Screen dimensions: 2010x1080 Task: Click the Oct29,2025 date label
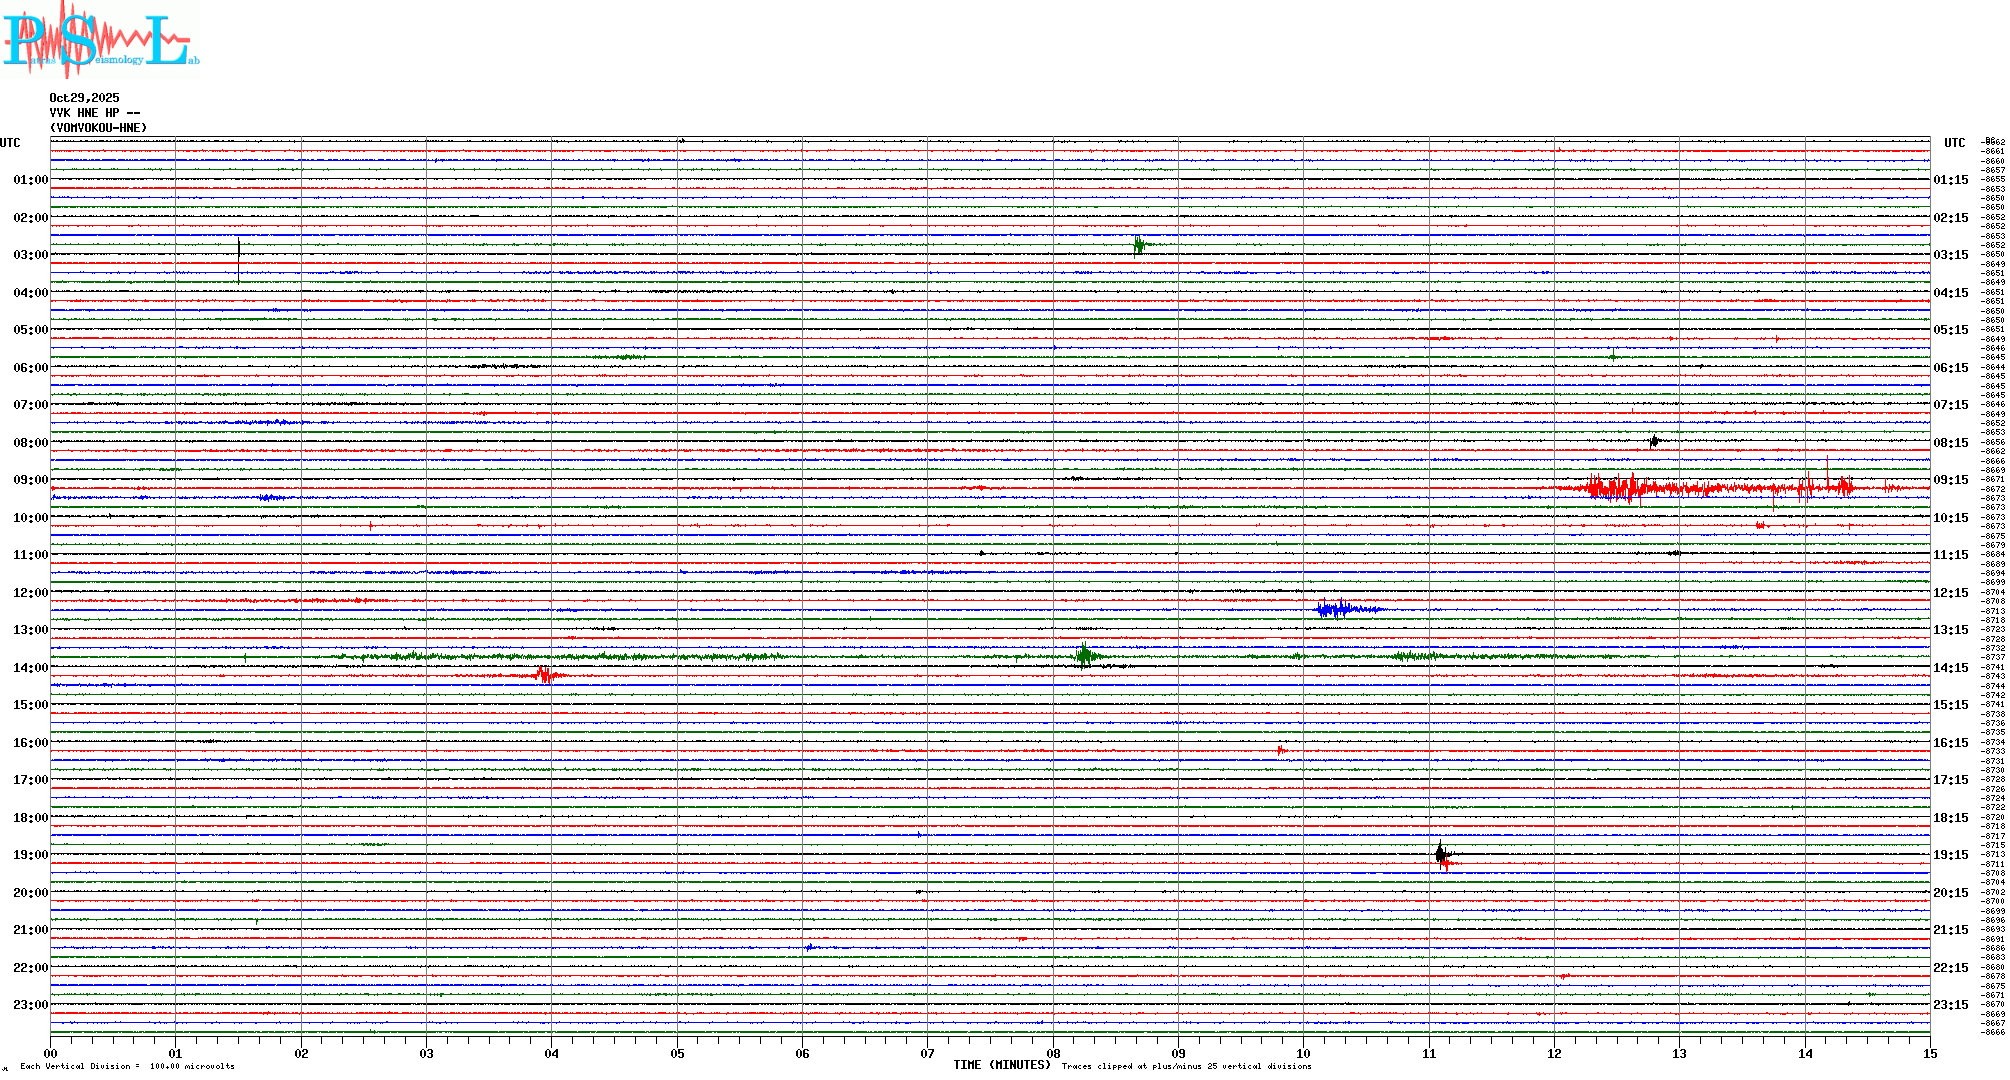84,98
